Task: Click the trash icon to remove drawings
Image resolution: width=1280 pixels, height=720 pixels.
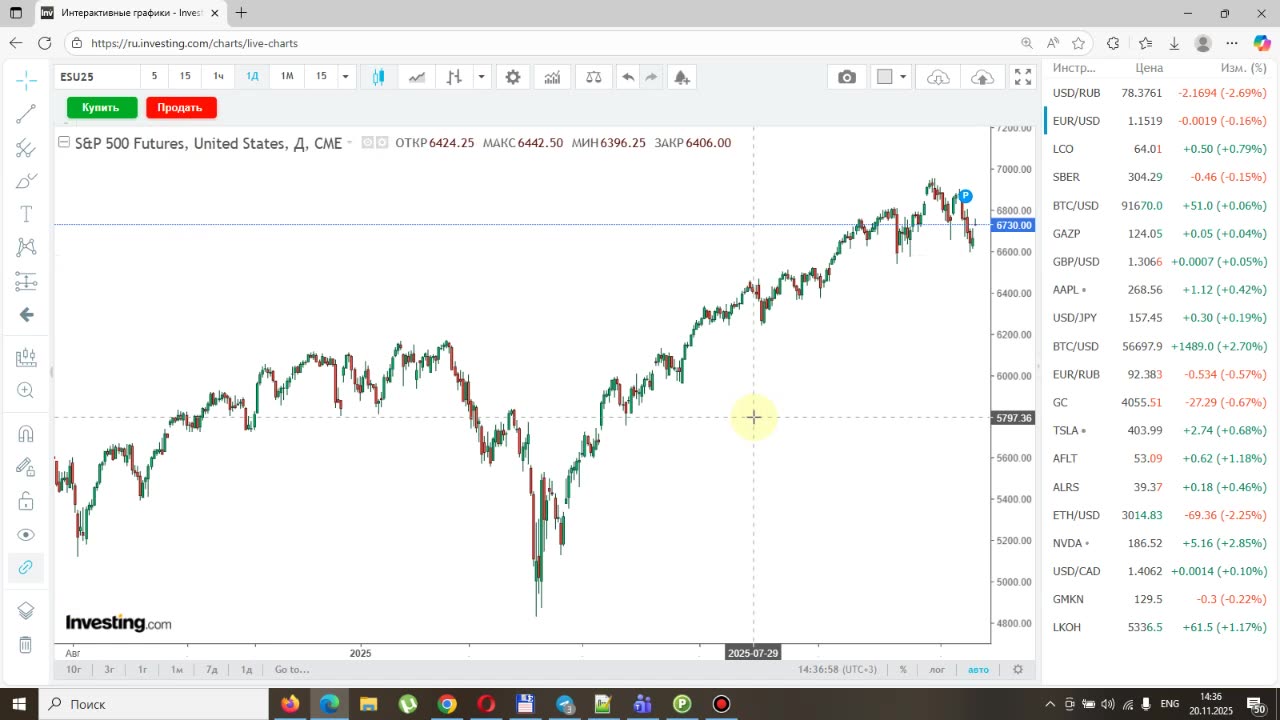Action: coord(26,644)
